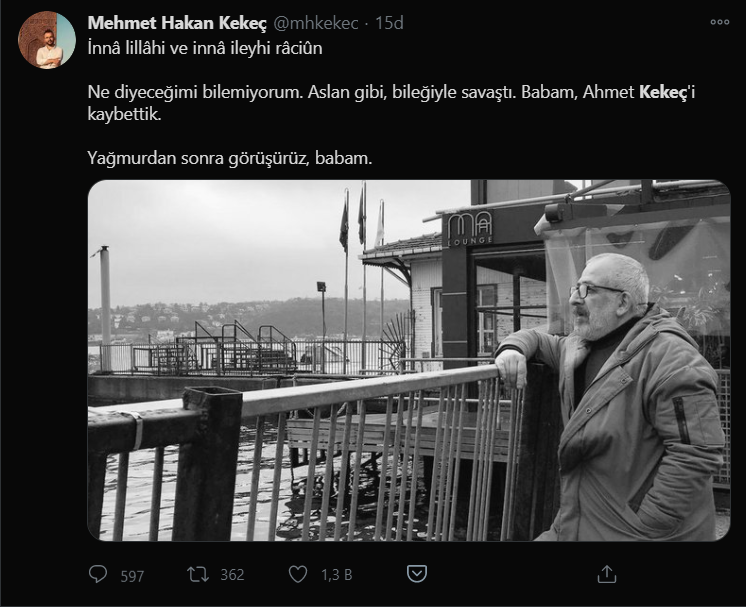View the 597 replies count
The height and width of the screenshot is (607, 746).
pos(132,576)
